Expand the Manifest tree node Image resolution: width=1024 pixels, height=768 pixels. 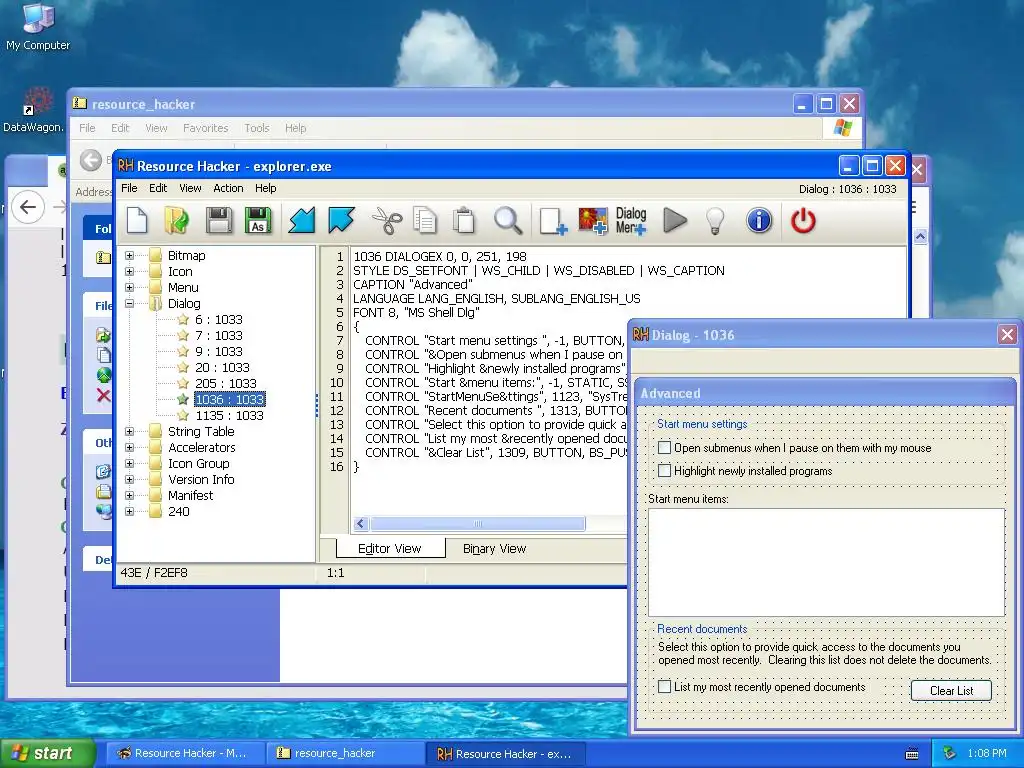129,495
